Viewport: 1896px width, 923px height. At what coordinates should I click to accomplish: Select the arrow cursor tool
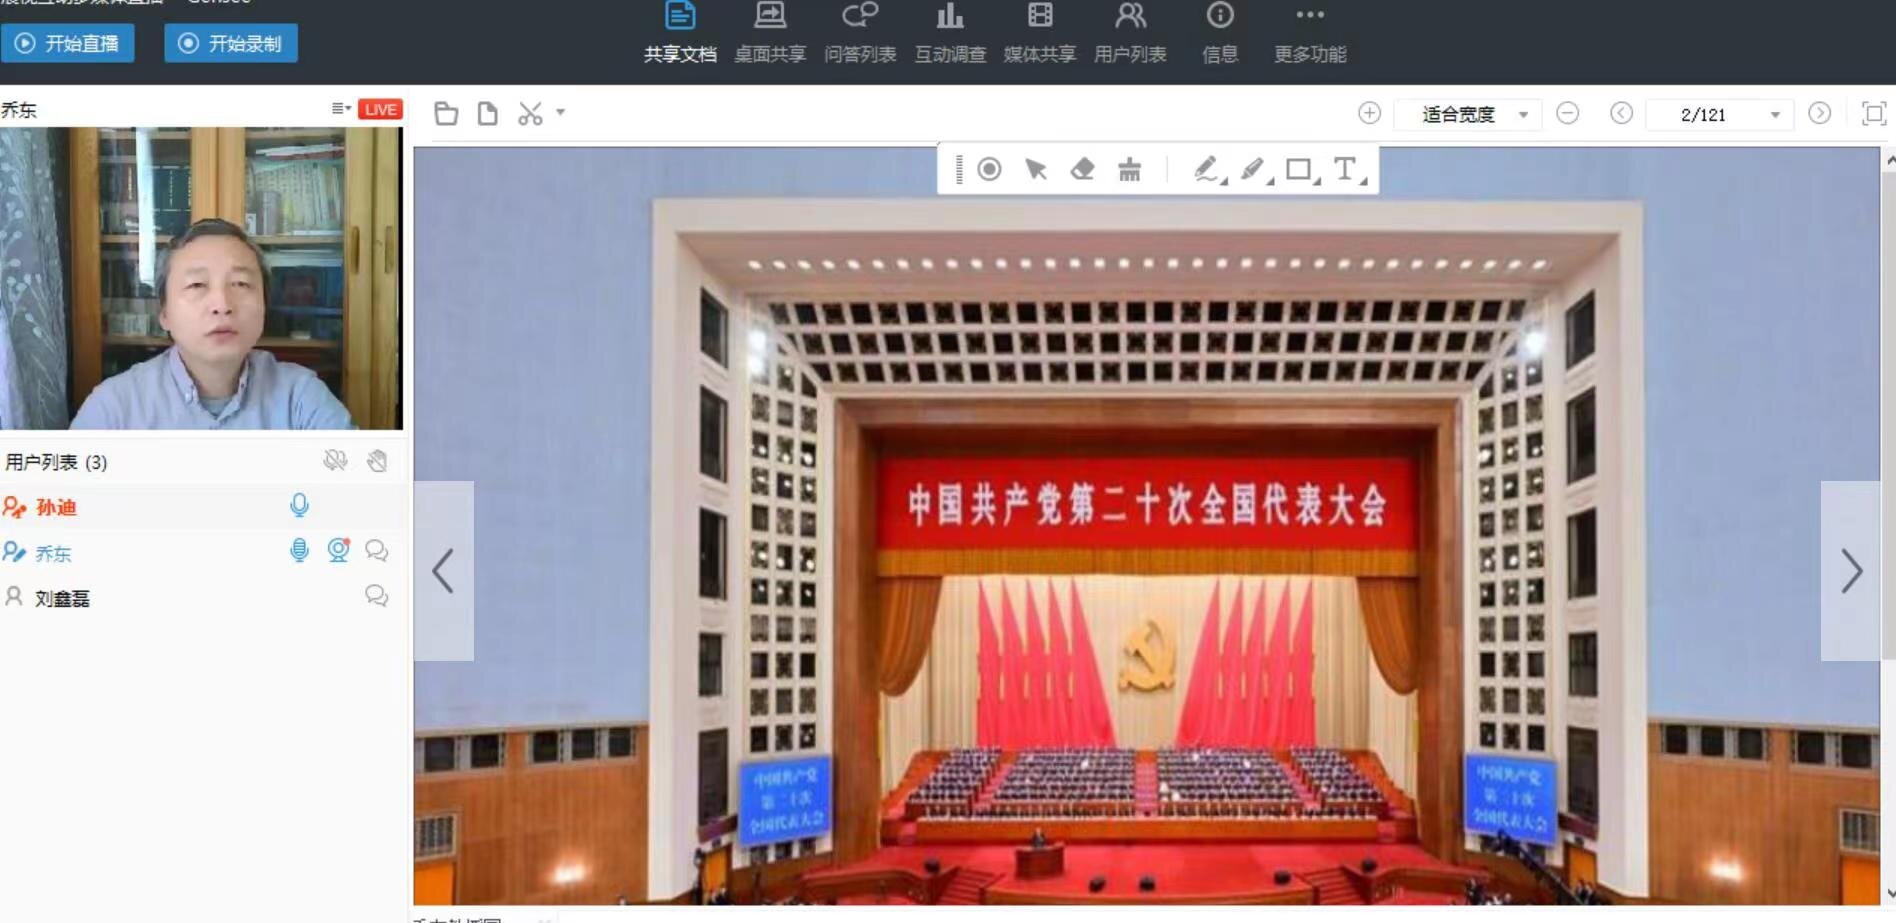(1036, 169)
